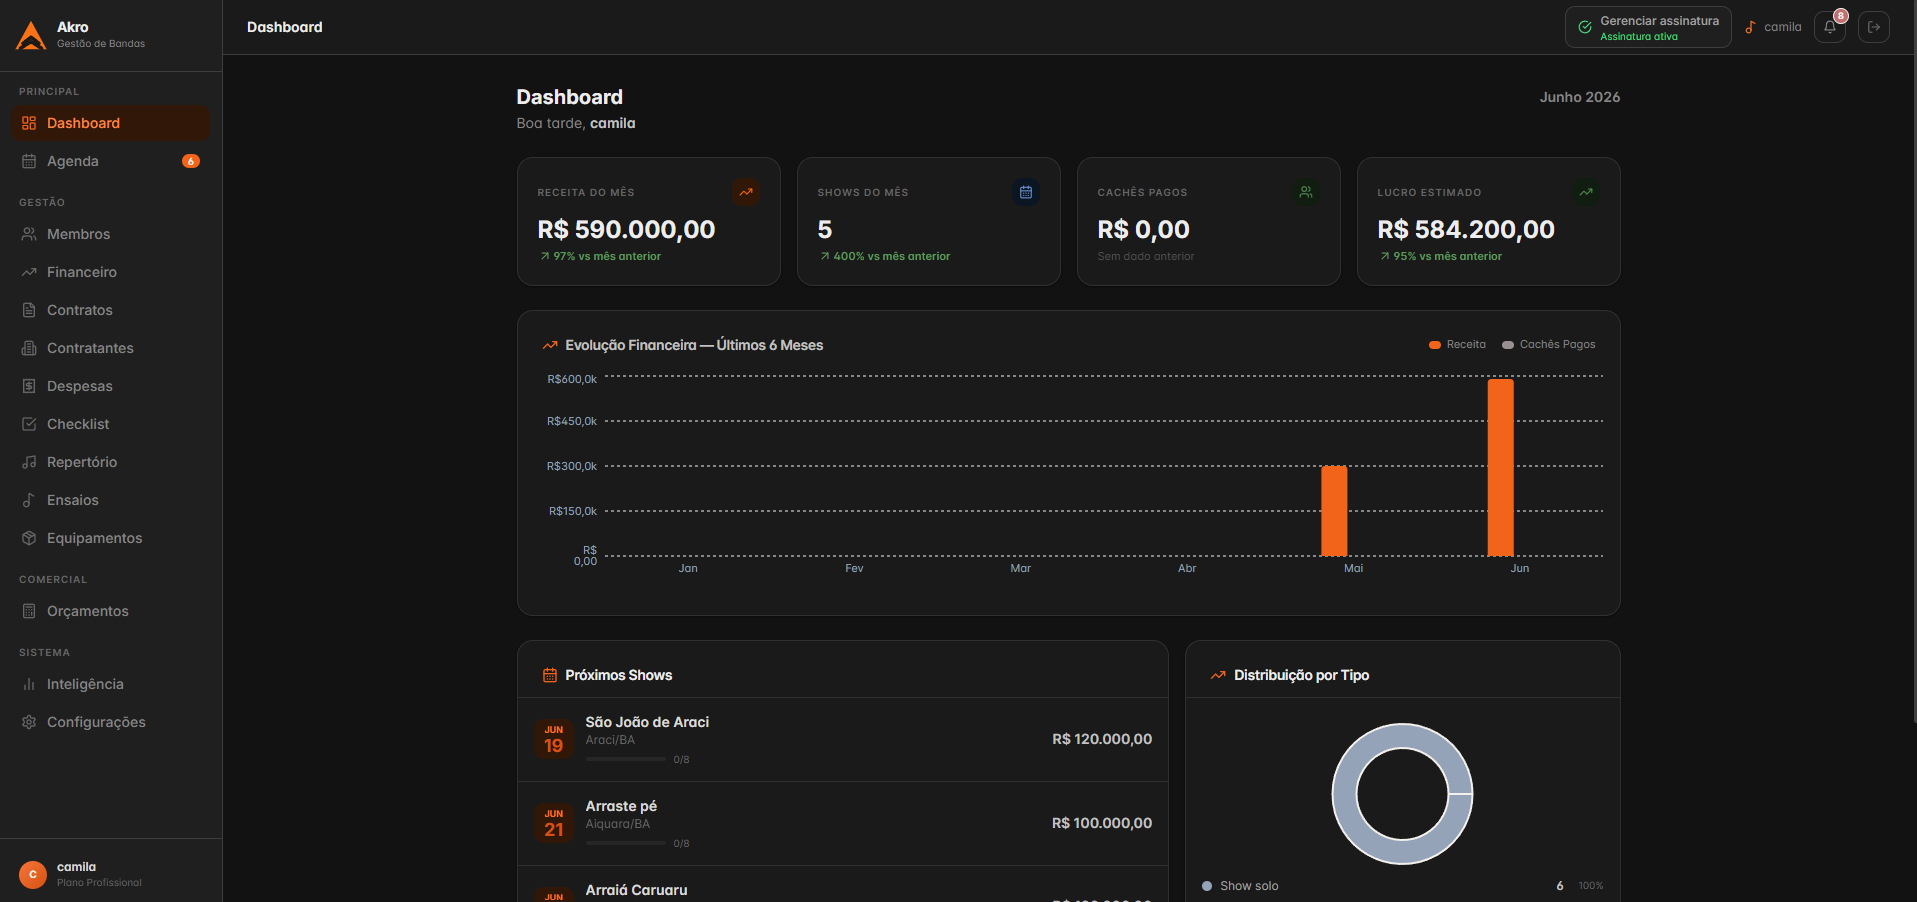Open the São João de Araci show
The width and height of the screenshot is (1917, 902).
pyautogui.click(x=842, y=740)
